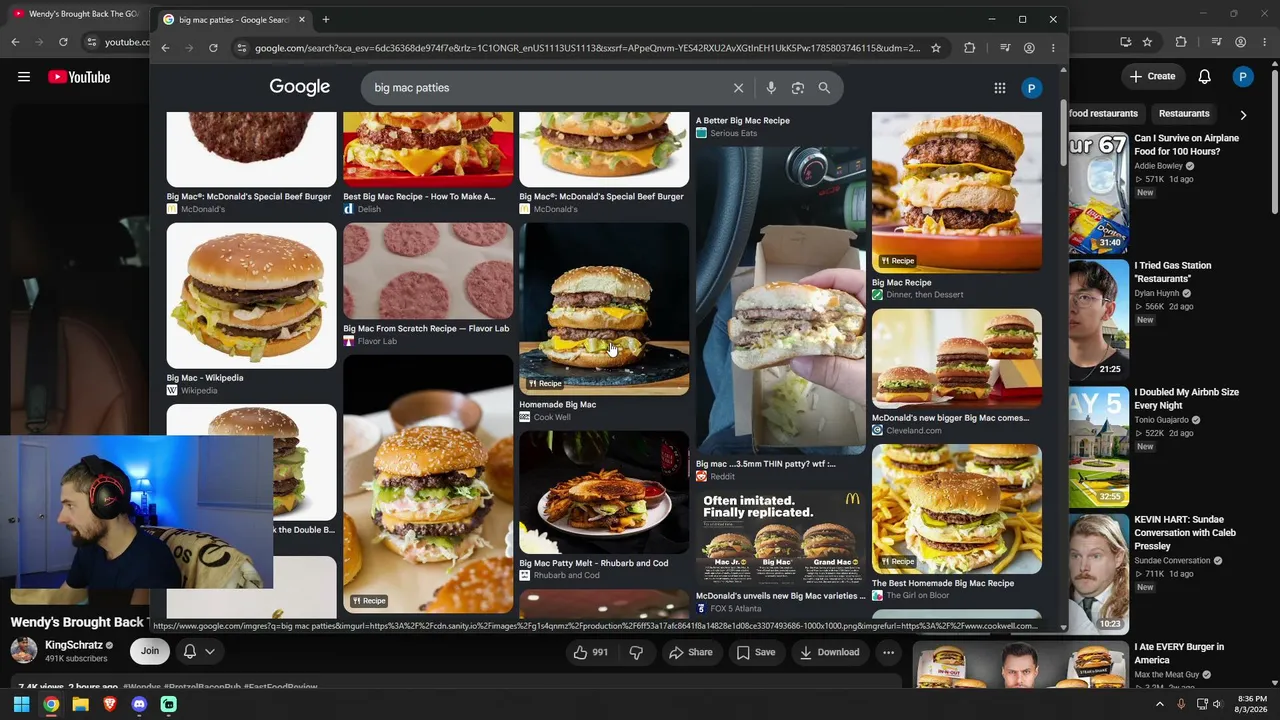The height and width of the screenshot is (720, 1280).
Task: Open the Big Mac Patty Melt image
Action: pyautogui.click(x=604, y=492)
